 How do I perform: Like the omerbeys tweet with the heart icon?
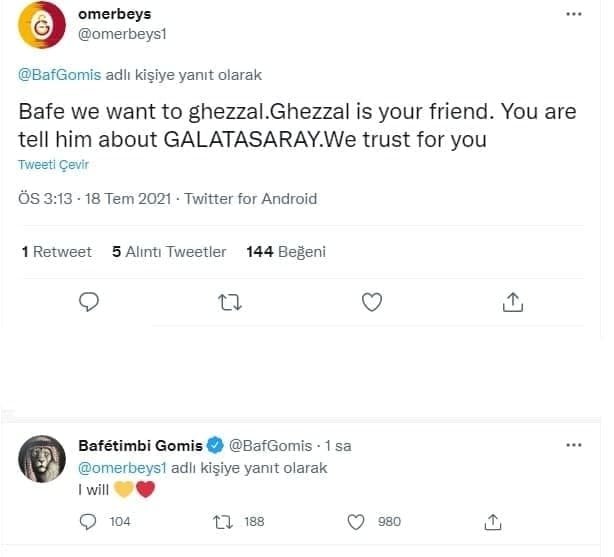click(x=371, y=300)
